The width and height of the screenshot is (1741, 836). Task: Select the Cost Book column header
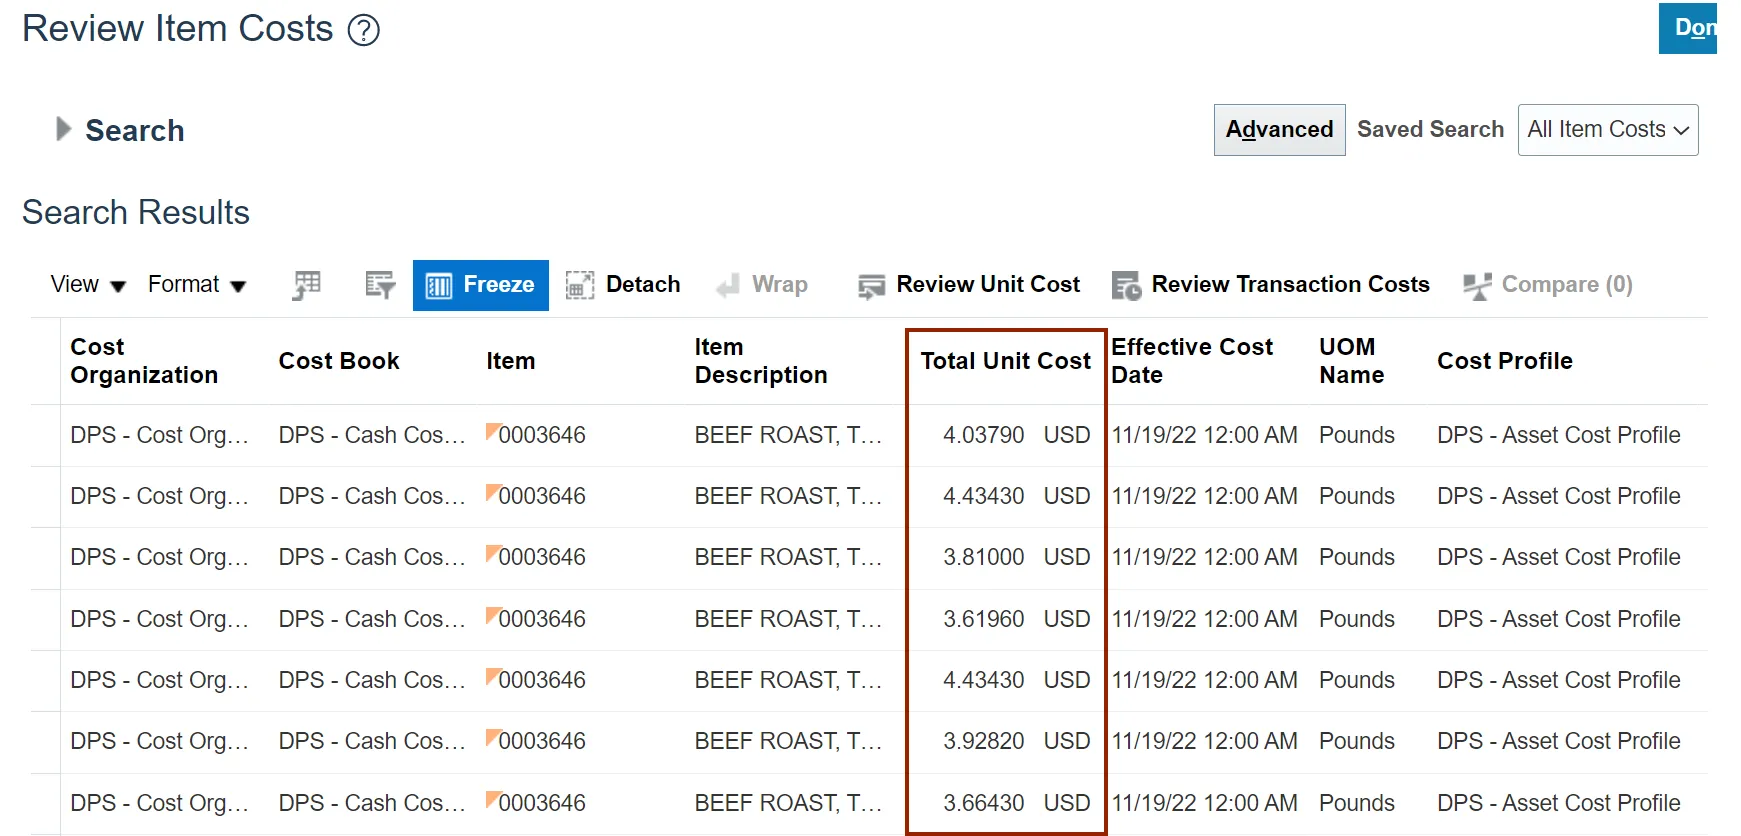339,361
